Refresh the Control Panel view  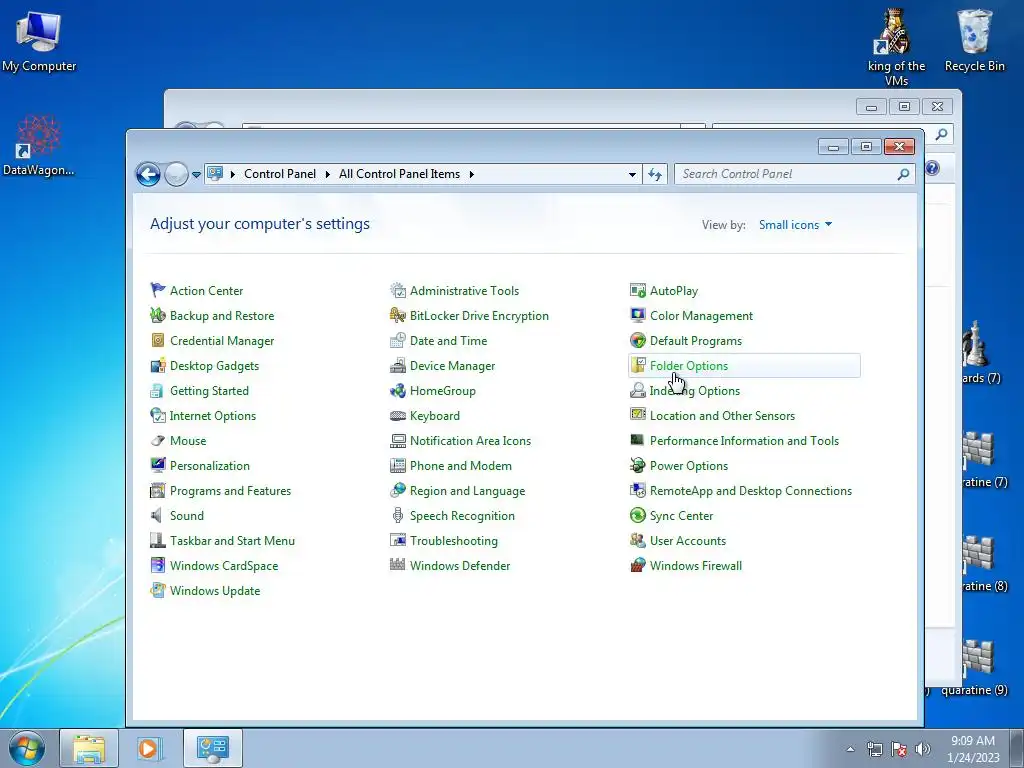654,174
